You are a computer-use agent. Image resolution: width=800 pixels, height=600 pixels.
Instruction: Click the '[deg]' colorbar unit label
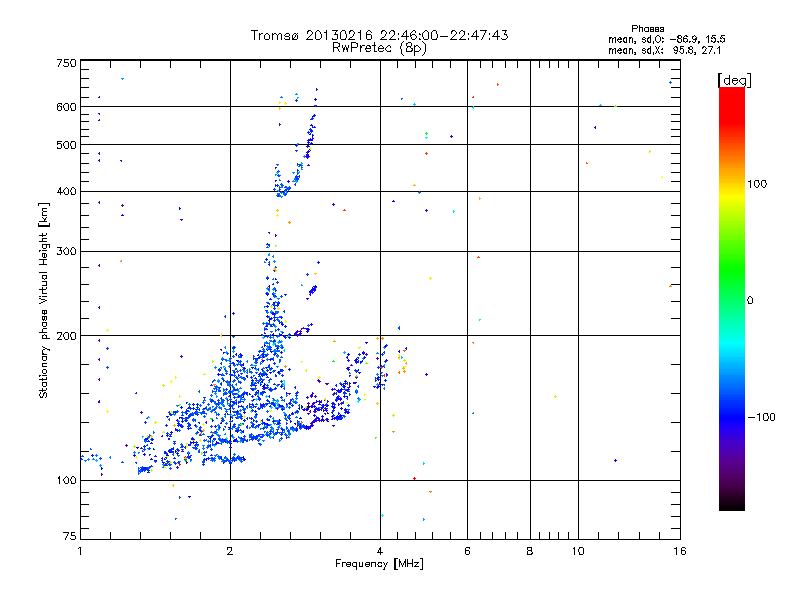pyautogui.click(x=734, y=80)
